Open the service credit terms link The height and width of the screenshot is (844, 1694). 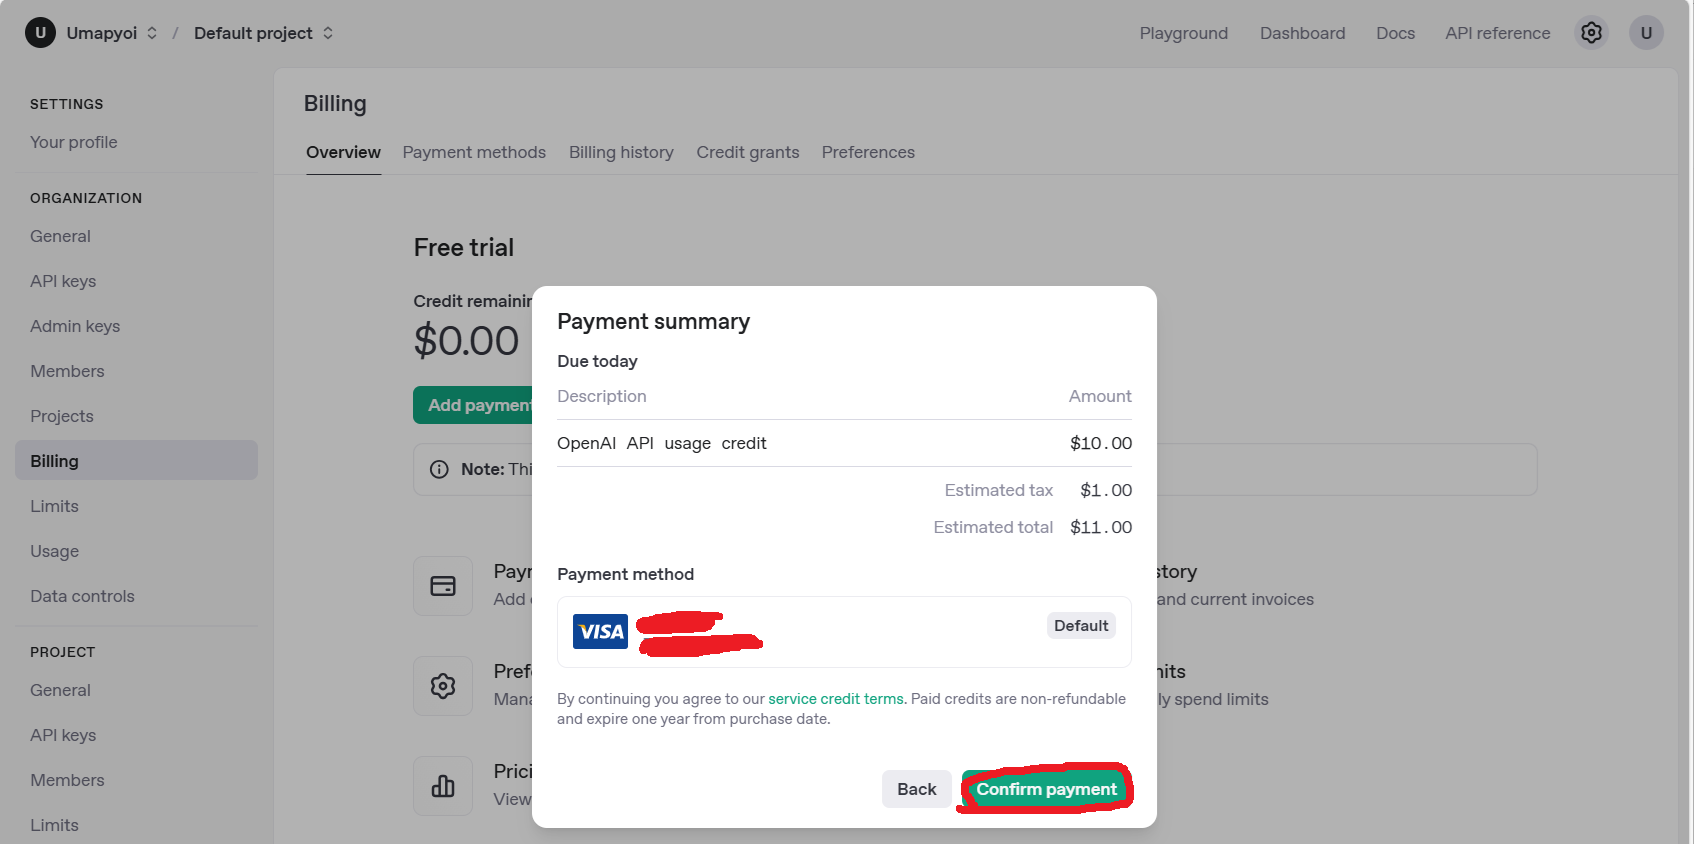(835, 699)
